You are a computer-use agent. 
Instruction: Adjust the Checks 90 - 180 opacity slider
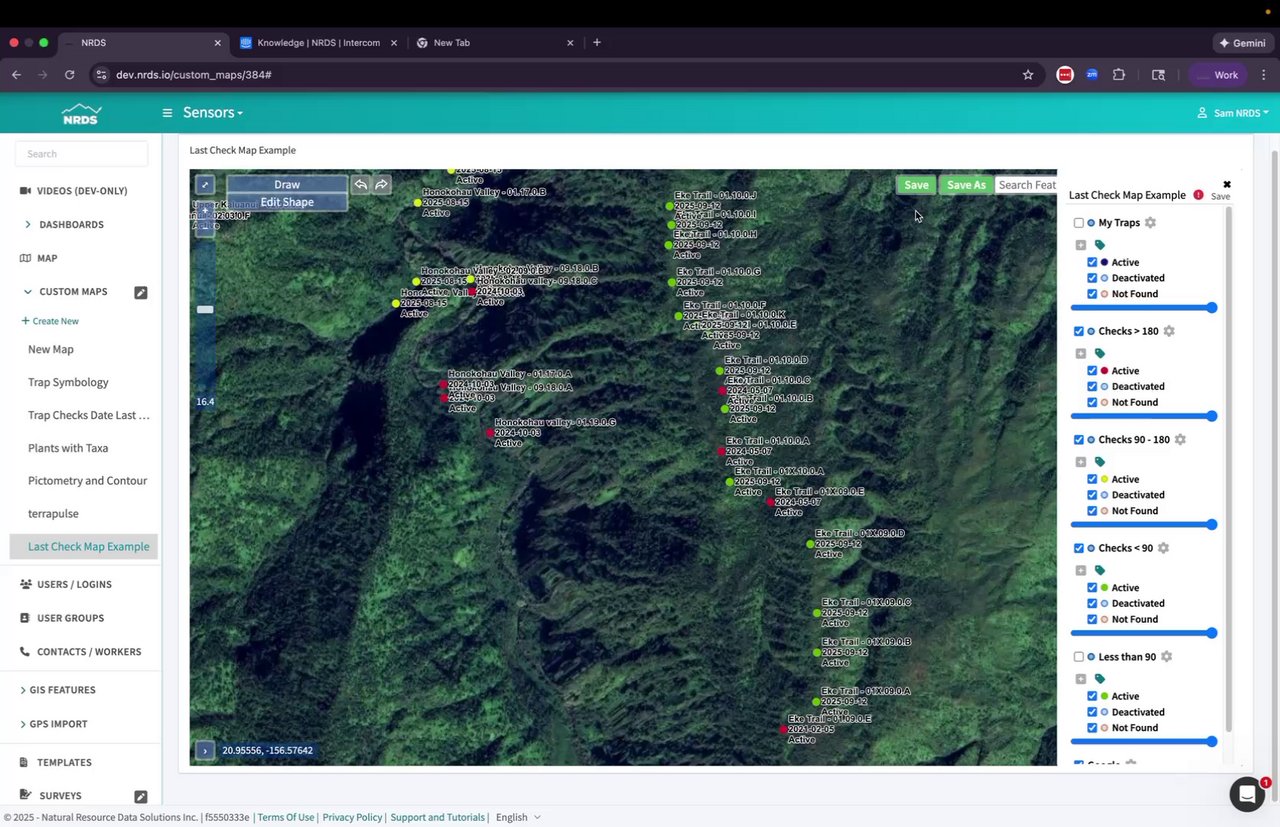[1144, 525]
